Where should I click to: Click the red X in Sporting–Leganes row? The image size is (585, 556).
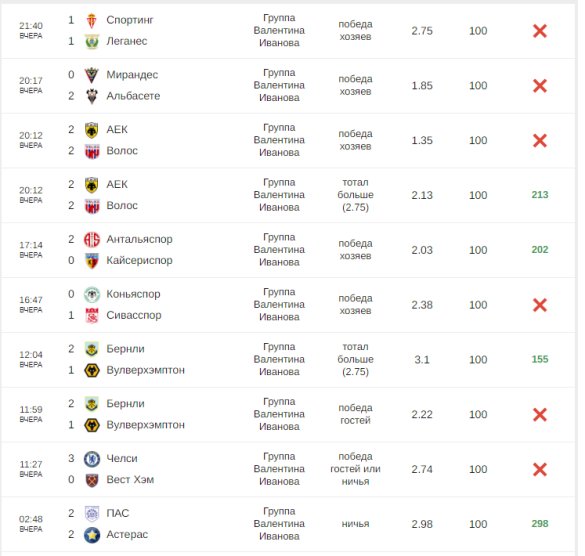click(539, 31)
